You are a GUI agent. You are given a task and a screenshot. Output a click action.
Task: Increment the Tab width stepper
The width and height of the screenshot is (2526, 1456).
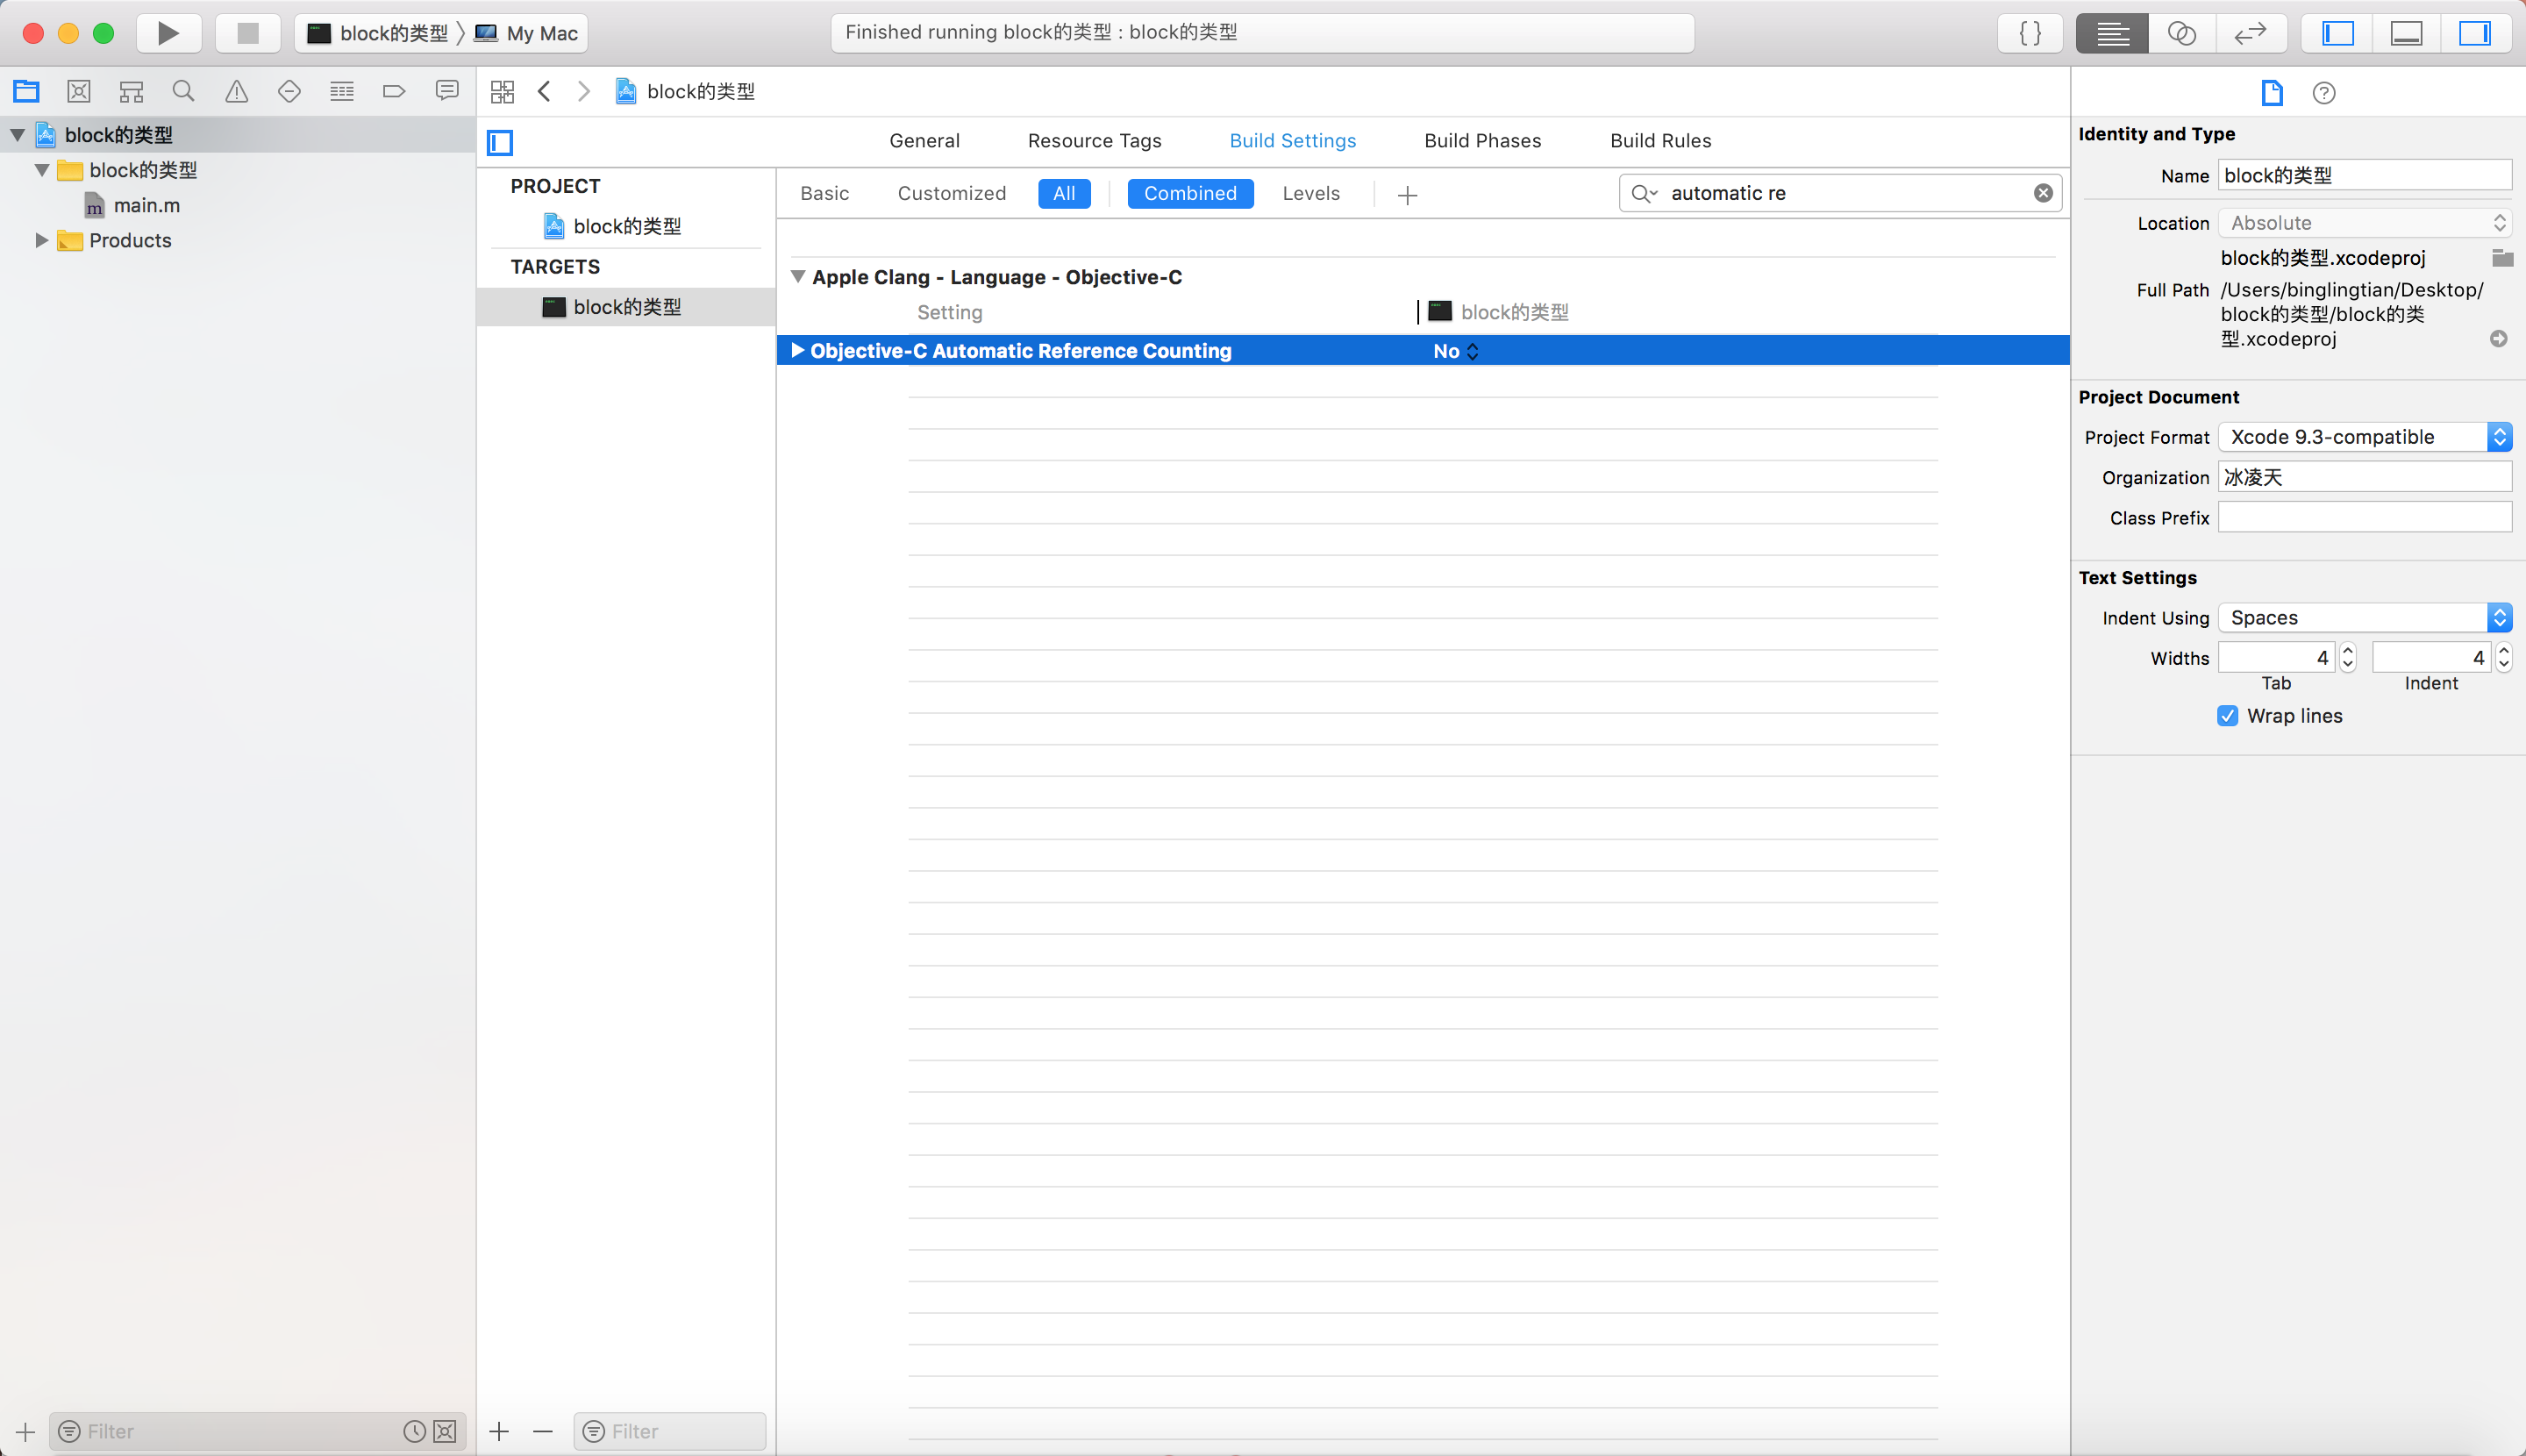(x=2348, y=651)
